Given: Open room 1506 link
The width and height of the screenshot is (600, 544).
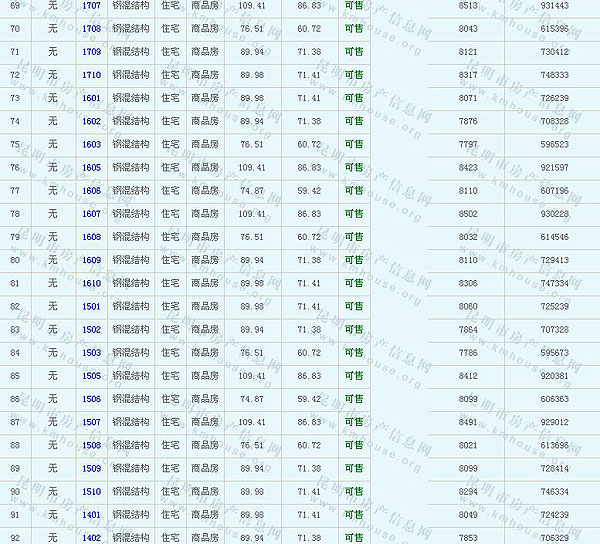Looking at the screenshot, I should coord(92,399).
